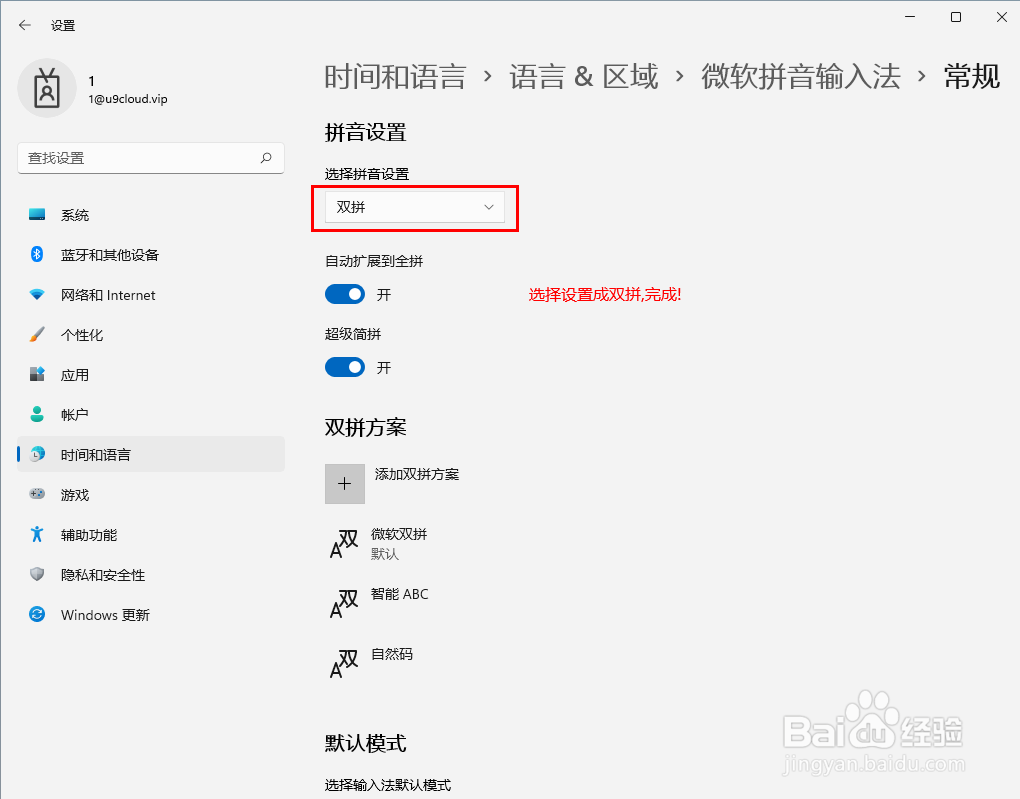Viewport: 1020px width, 799px height.
Task: Click the Bluetooth icon in sidebar
Action: (37, 254)
